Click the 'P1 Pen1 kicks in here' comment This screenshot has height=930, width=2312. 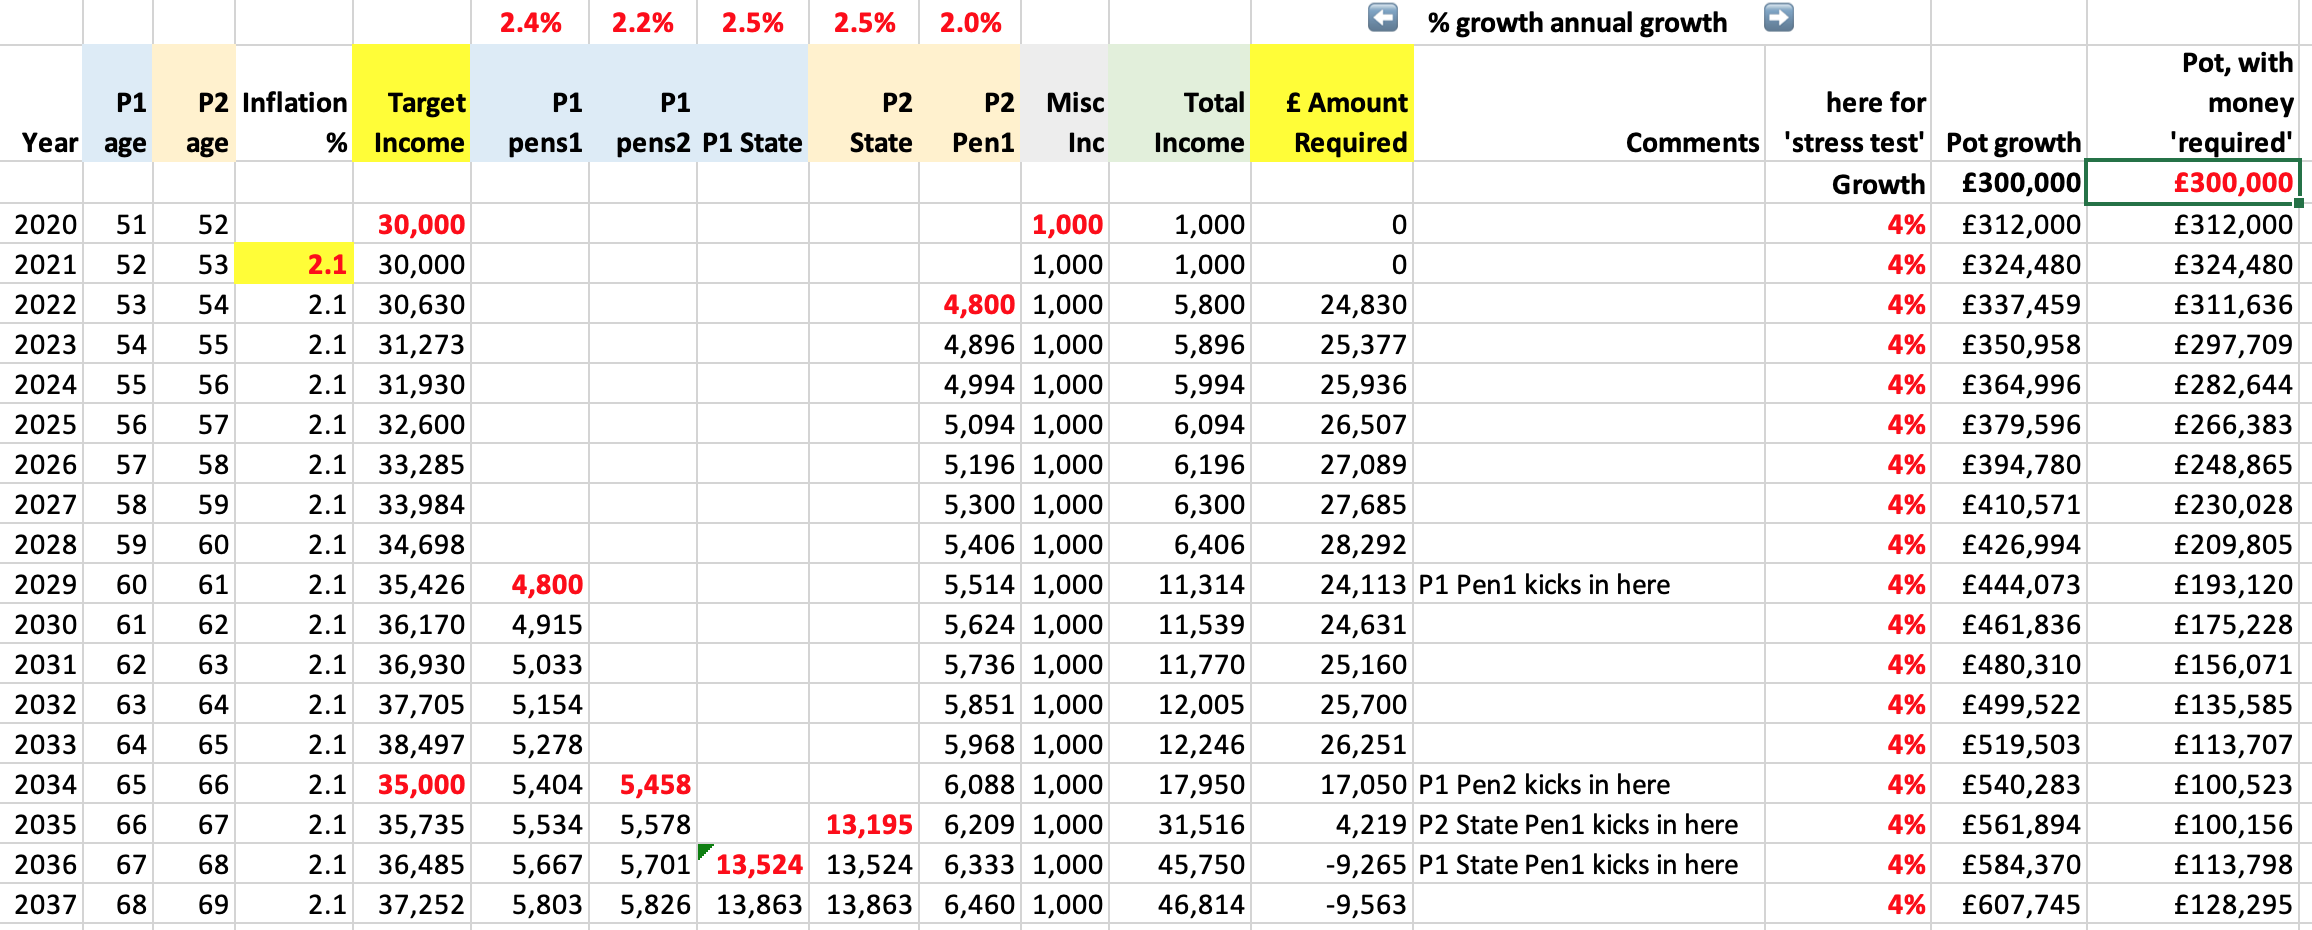click(x=1544, y=584)
